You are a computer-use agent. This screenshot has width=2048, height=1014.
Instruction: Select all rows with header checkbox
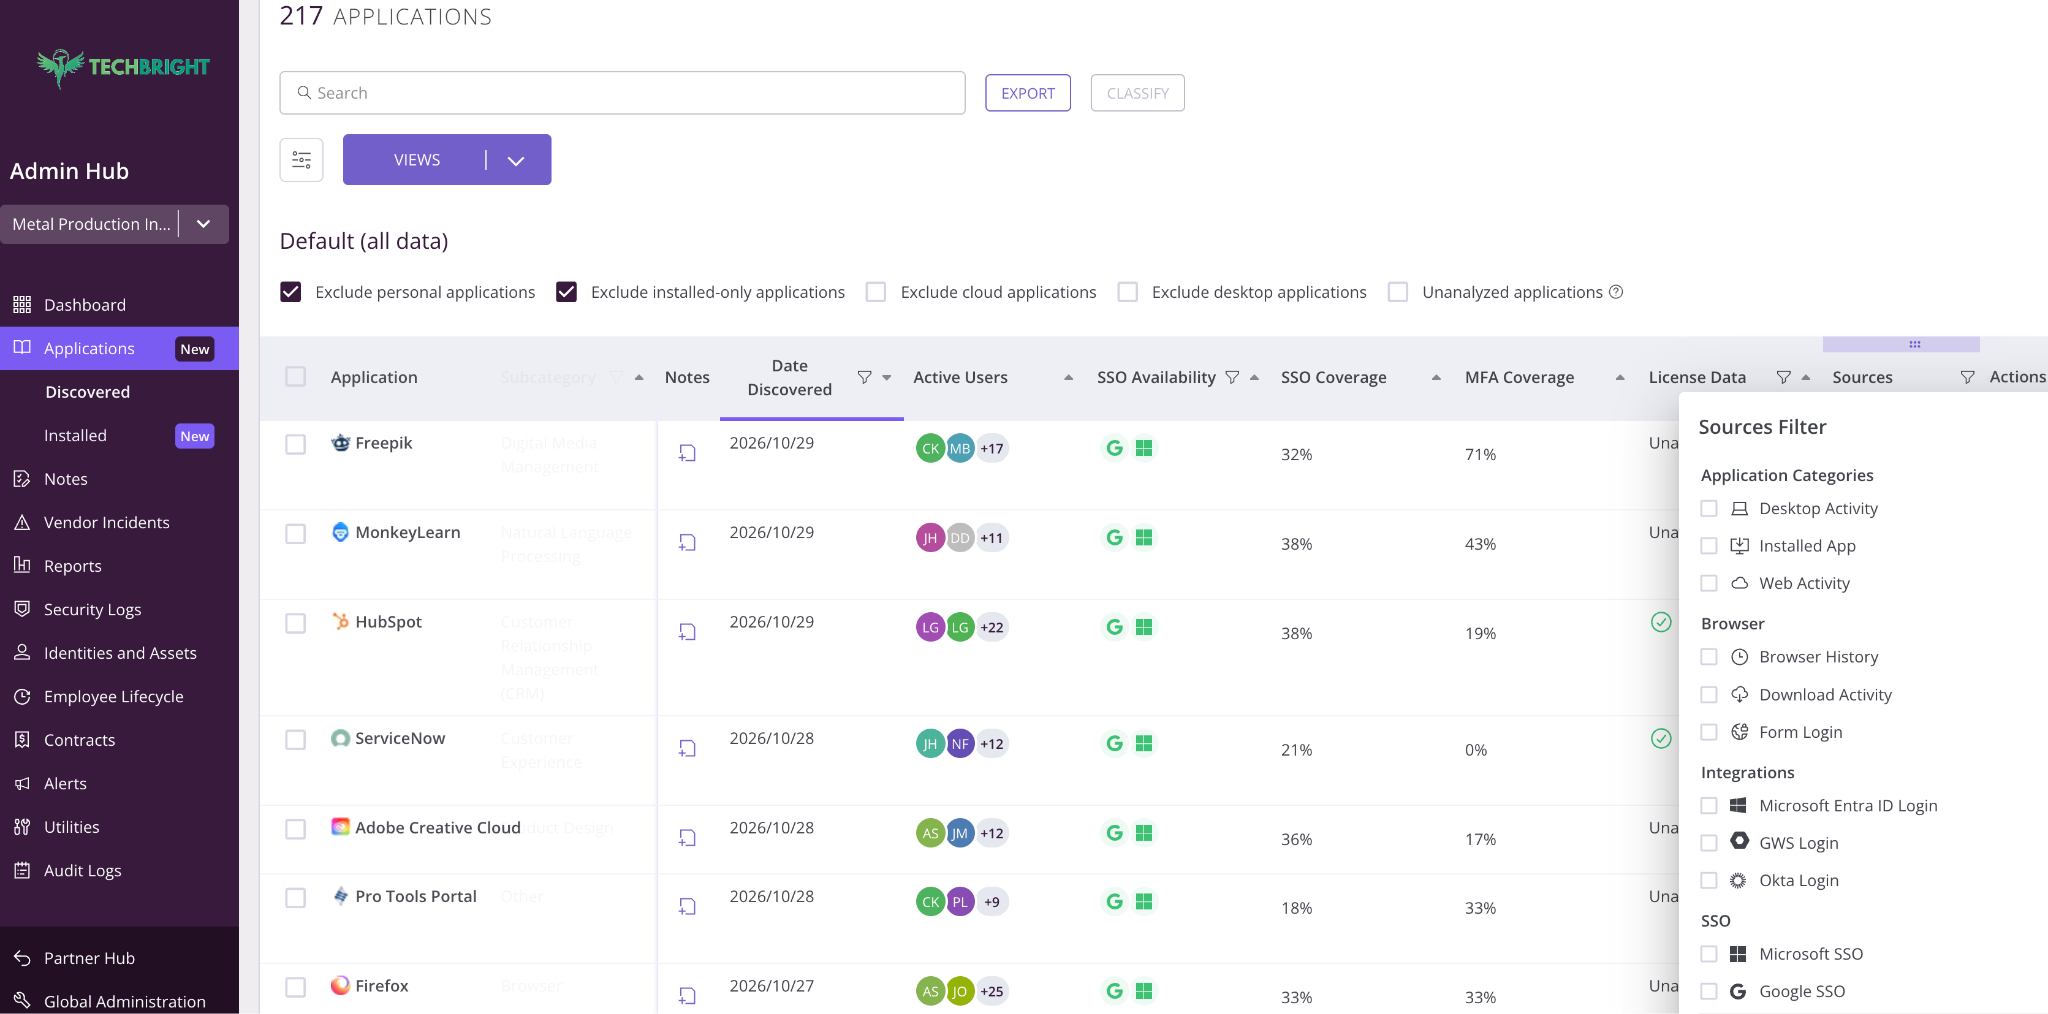[296, 377]
